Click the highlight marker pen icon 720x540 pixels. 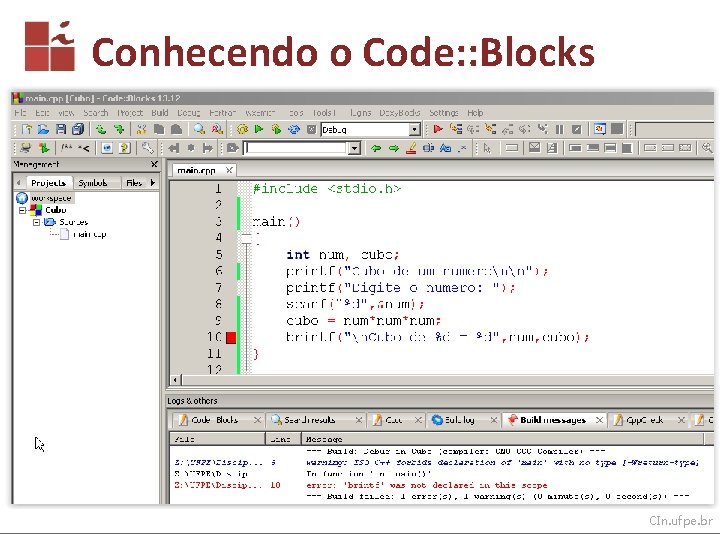coord(411,148)
